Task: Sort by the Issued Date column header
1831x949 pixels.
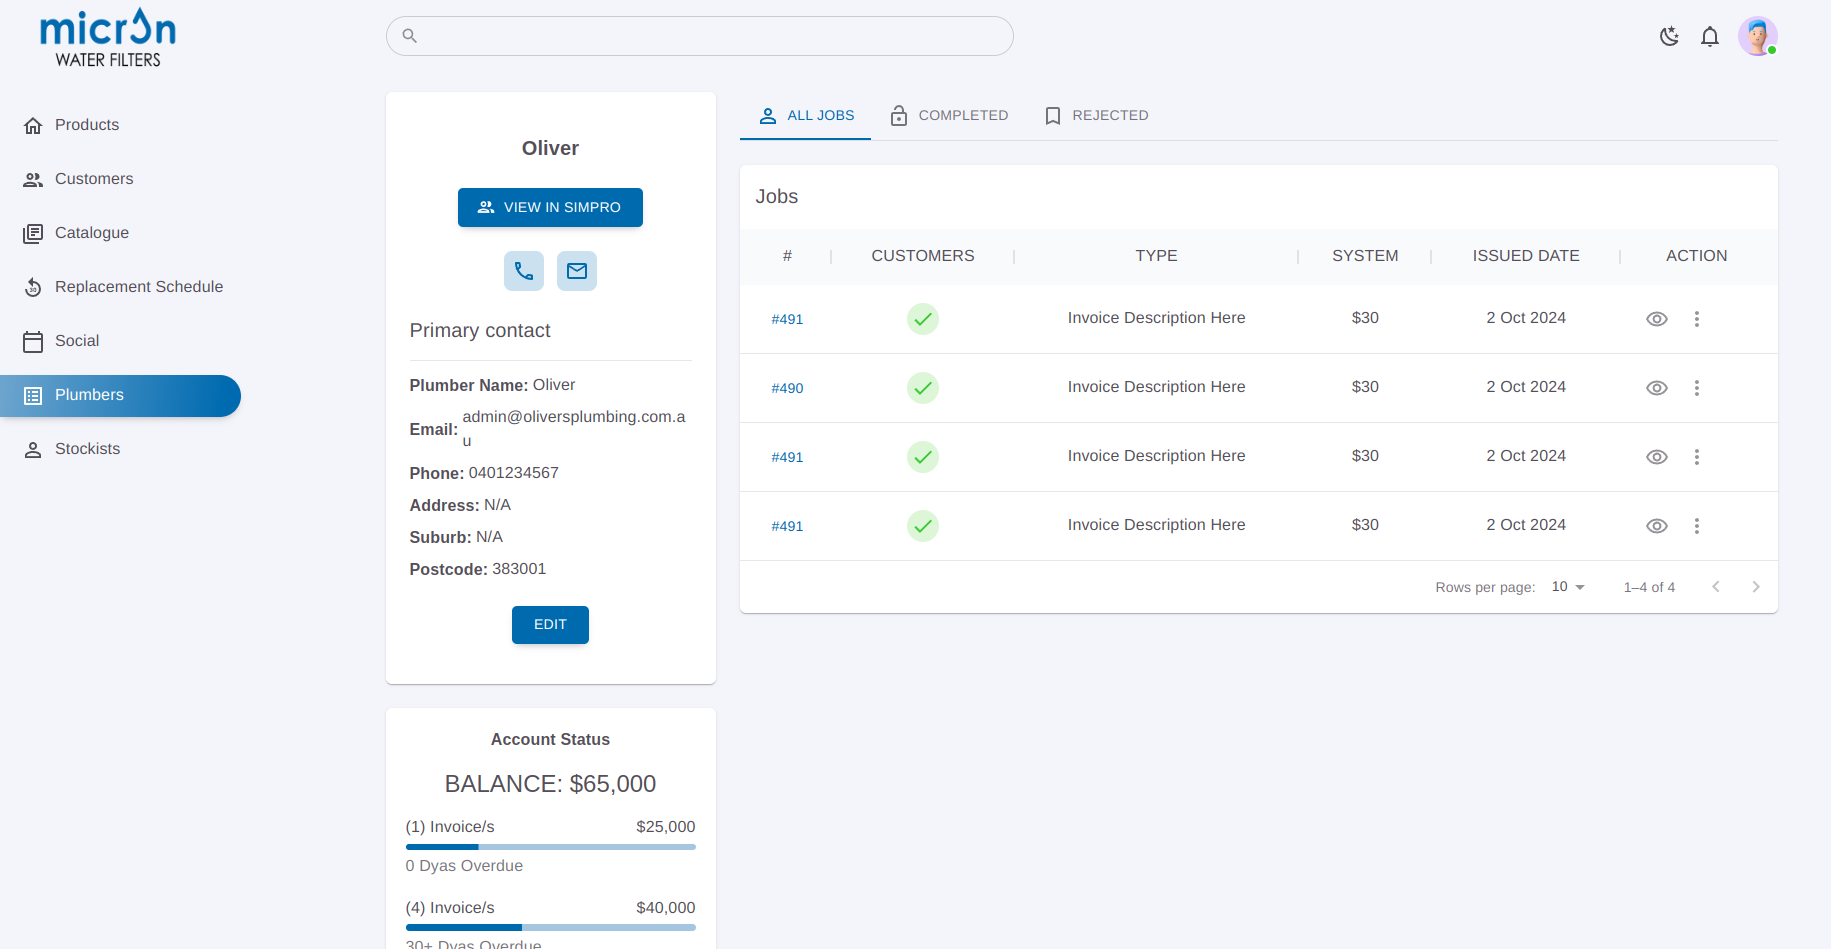Action: pyautogui.click(x=1526, y=256)
